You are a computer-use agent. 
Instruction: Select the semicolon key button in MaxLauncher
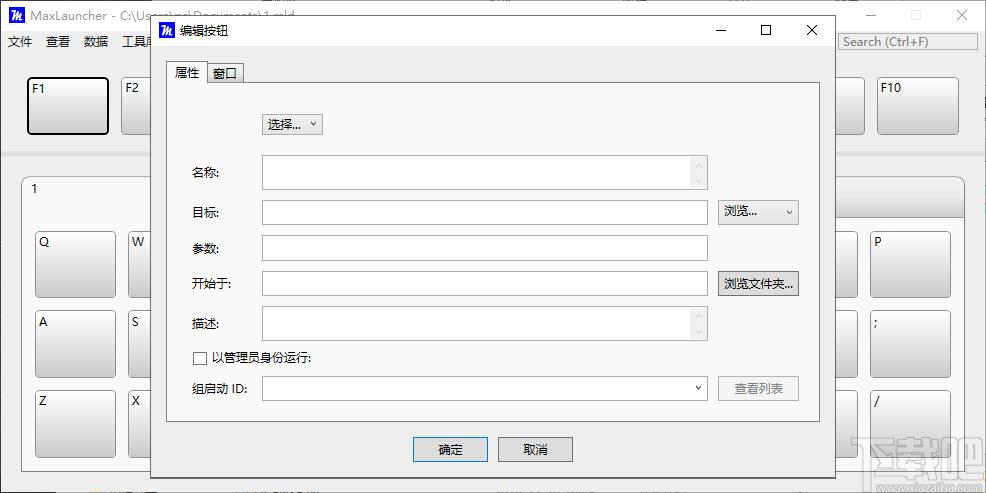(x=911, y=344)
